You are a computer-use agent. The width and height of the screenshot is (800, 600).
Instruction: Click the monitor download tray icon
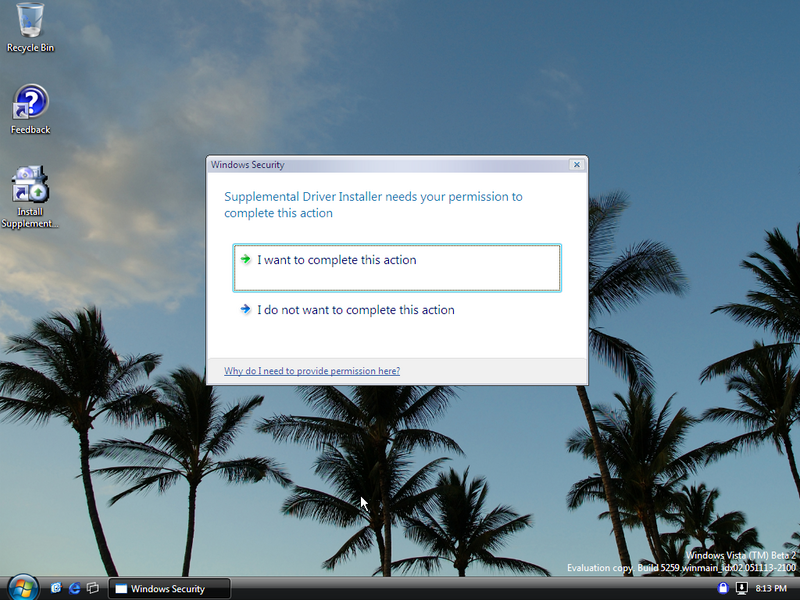[x=741, y=588]
